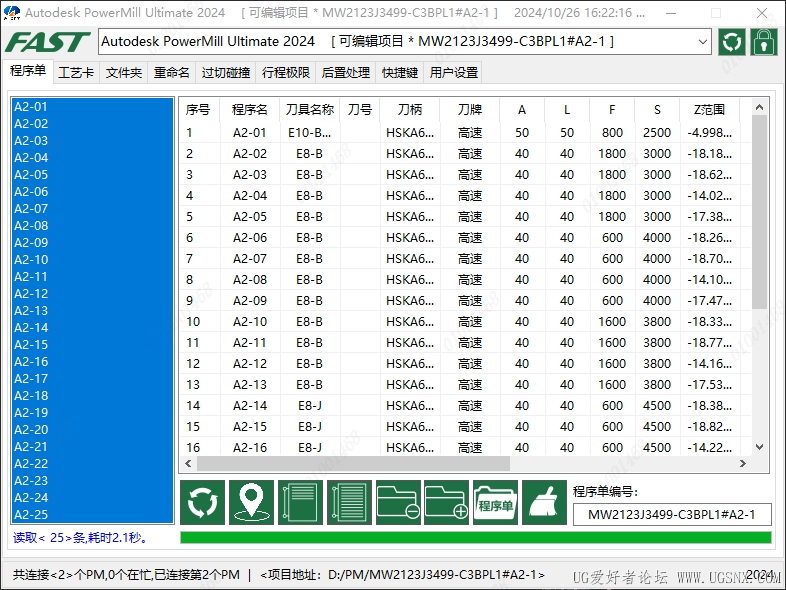Click the folder with plus sign icon
This screenshot has height=590, width=786.
[446, 502]
